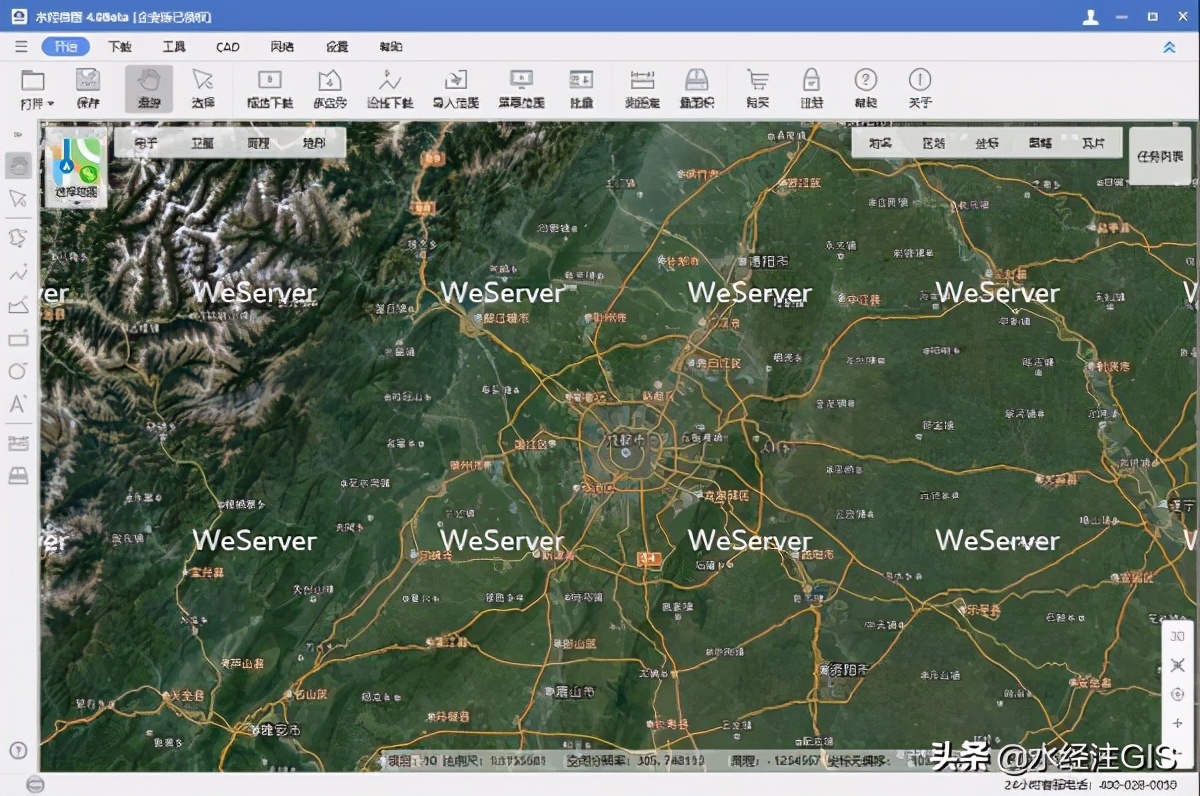Switch the map to Satellite layer
The height and width of the screenshot is (796, 1200).
coord(202,143)
